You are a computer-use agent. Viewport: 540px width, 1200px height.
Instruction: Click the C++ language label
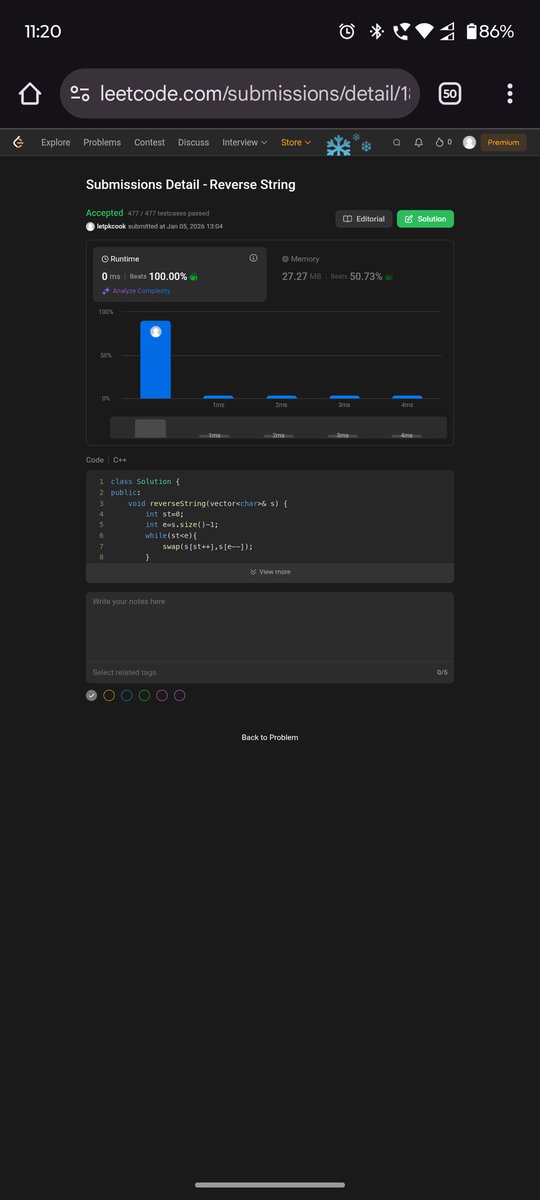120,460
